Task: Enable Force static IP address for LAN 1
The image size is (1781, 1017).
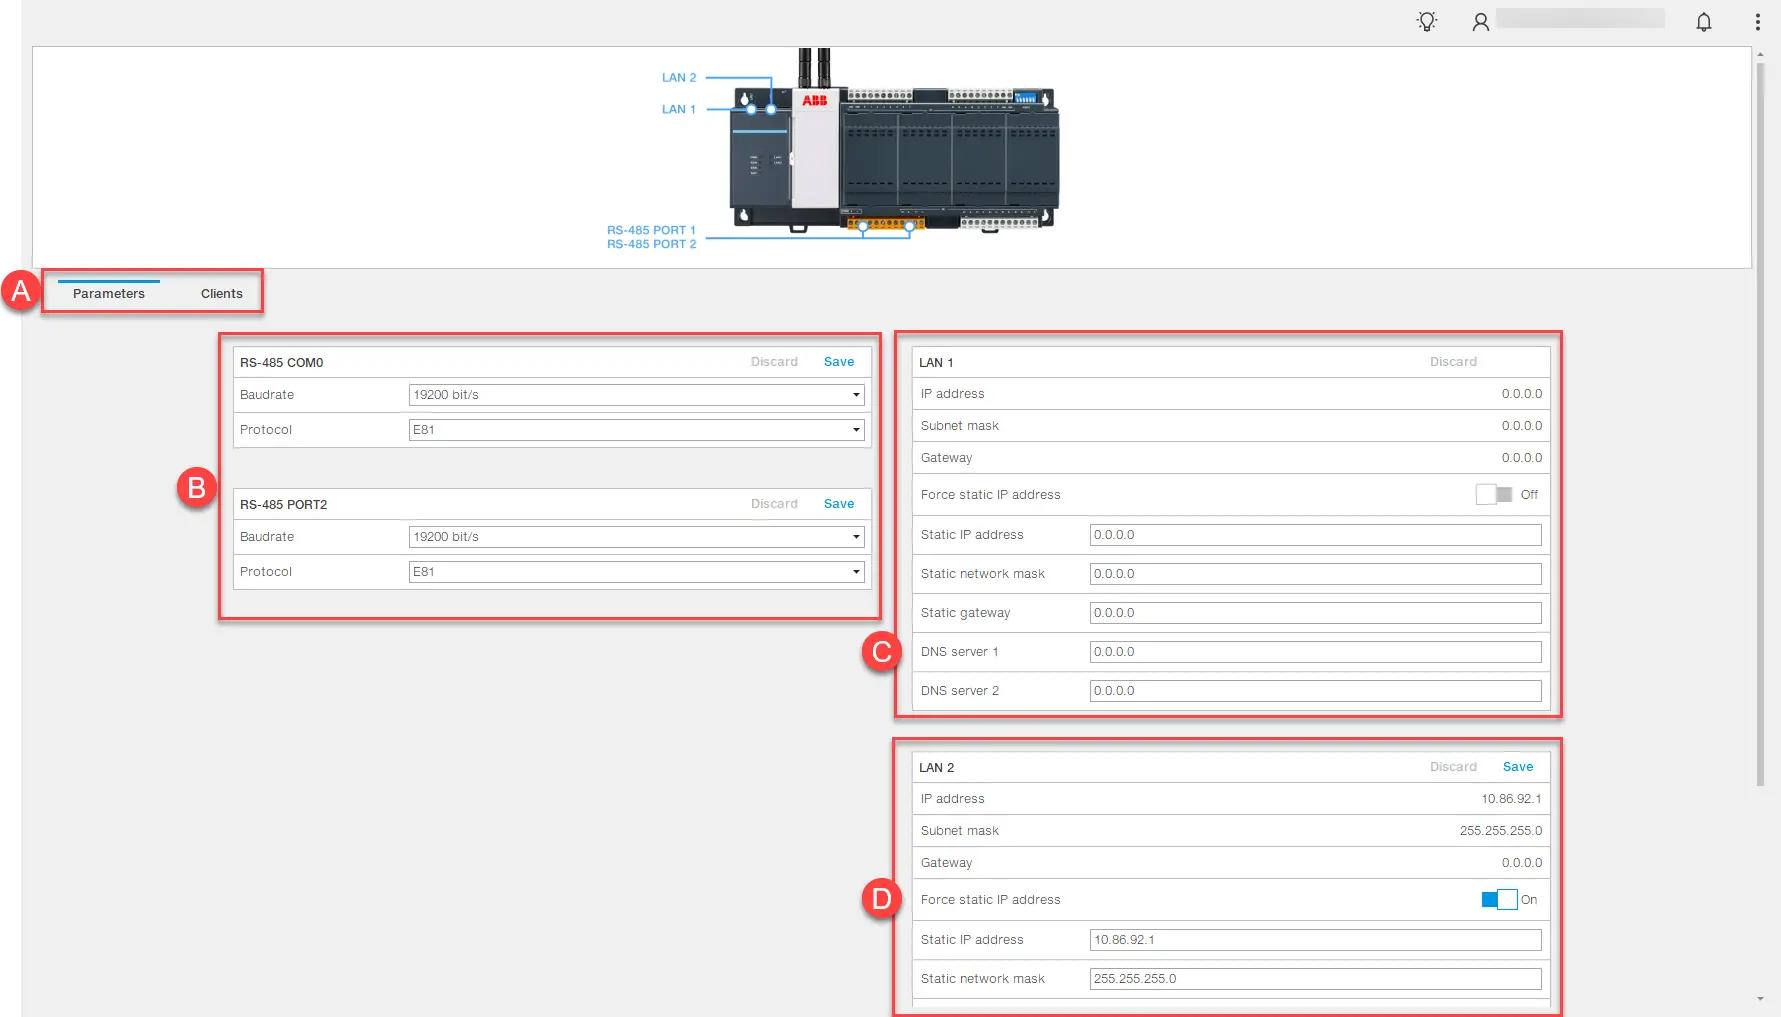Action: click(x=1494, y=494)
